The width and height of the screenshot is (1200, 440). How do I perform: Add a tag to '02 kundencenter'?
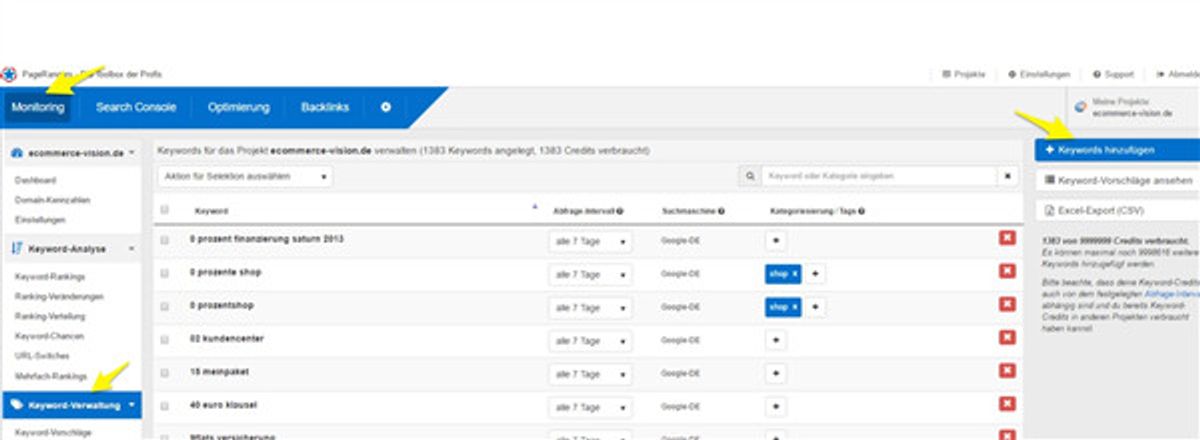pyautogui.click(x=775, y=340)
